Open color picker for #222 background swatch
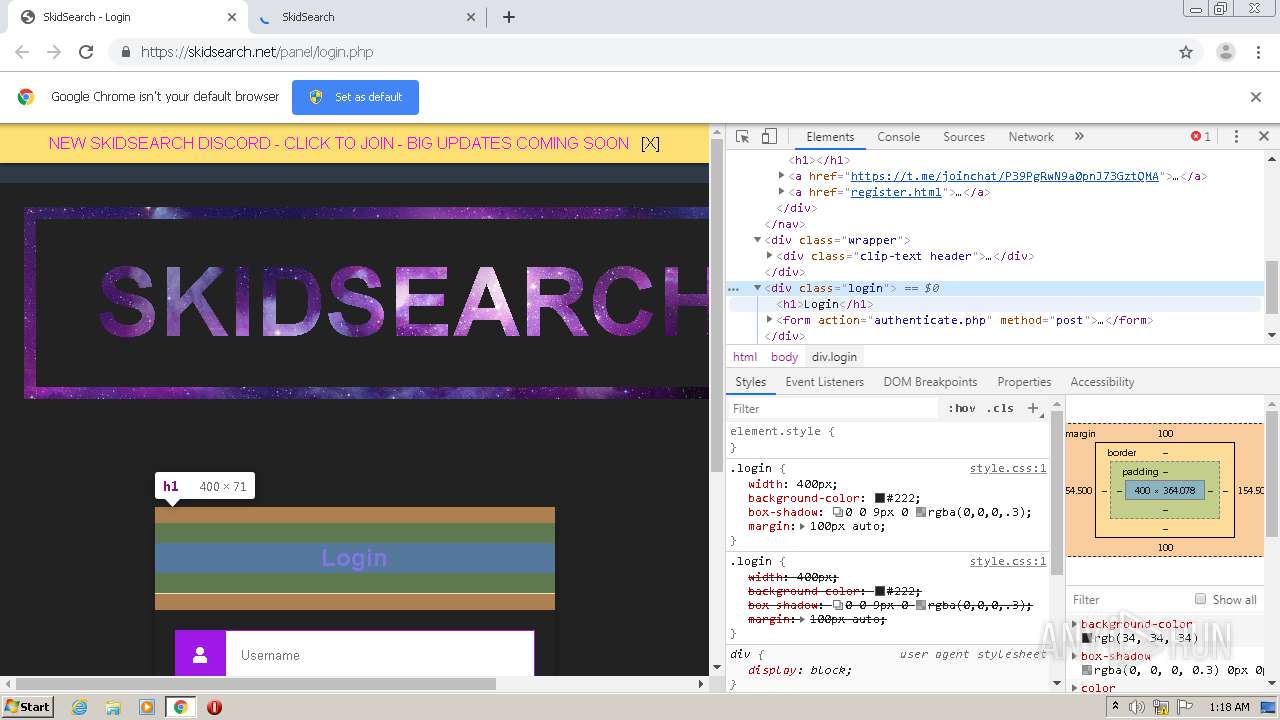This screenshot has height=720, width=1280. (880, 498)
